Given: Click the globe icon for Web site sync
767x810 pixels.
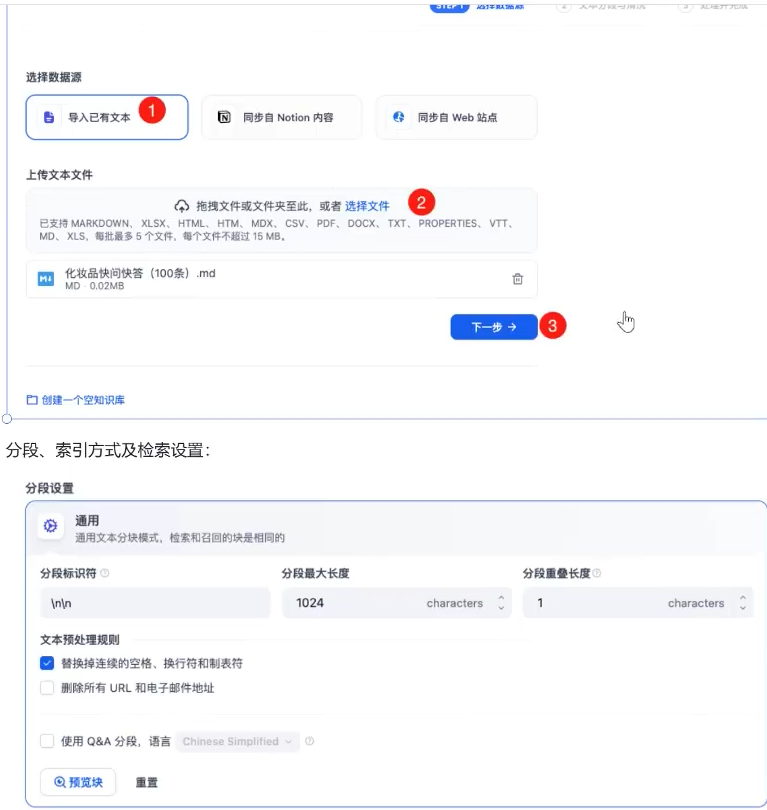Looking at the screenshot, I should pyautogui.click(x=399, y=117).
